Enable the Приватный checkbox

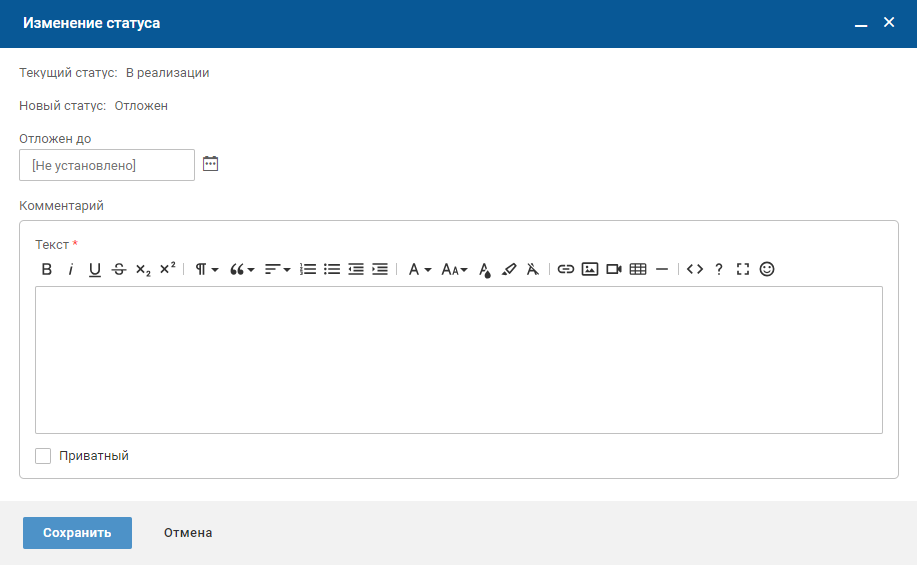click(43, 456)
